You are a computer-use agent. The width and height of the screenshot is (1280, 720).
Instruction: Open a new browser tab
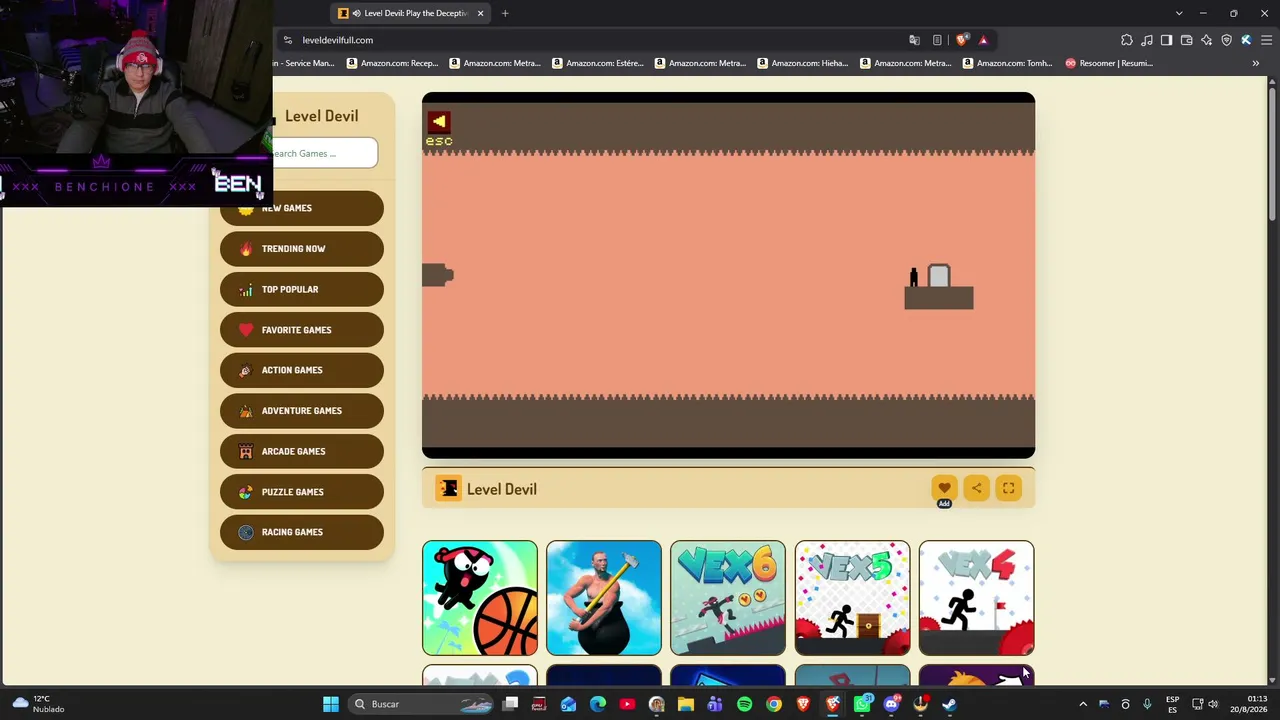coord(505,13)
